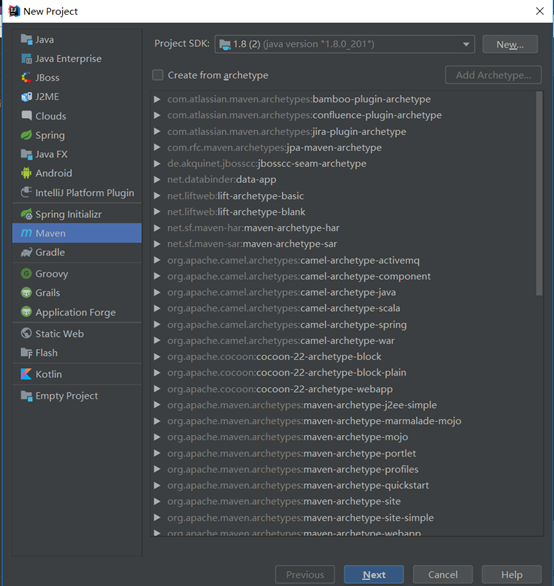Select maven-archetype-j2ee-simple row text
Image resolution: width=554 pixels, height=586 pixels.
click(302, 405)
